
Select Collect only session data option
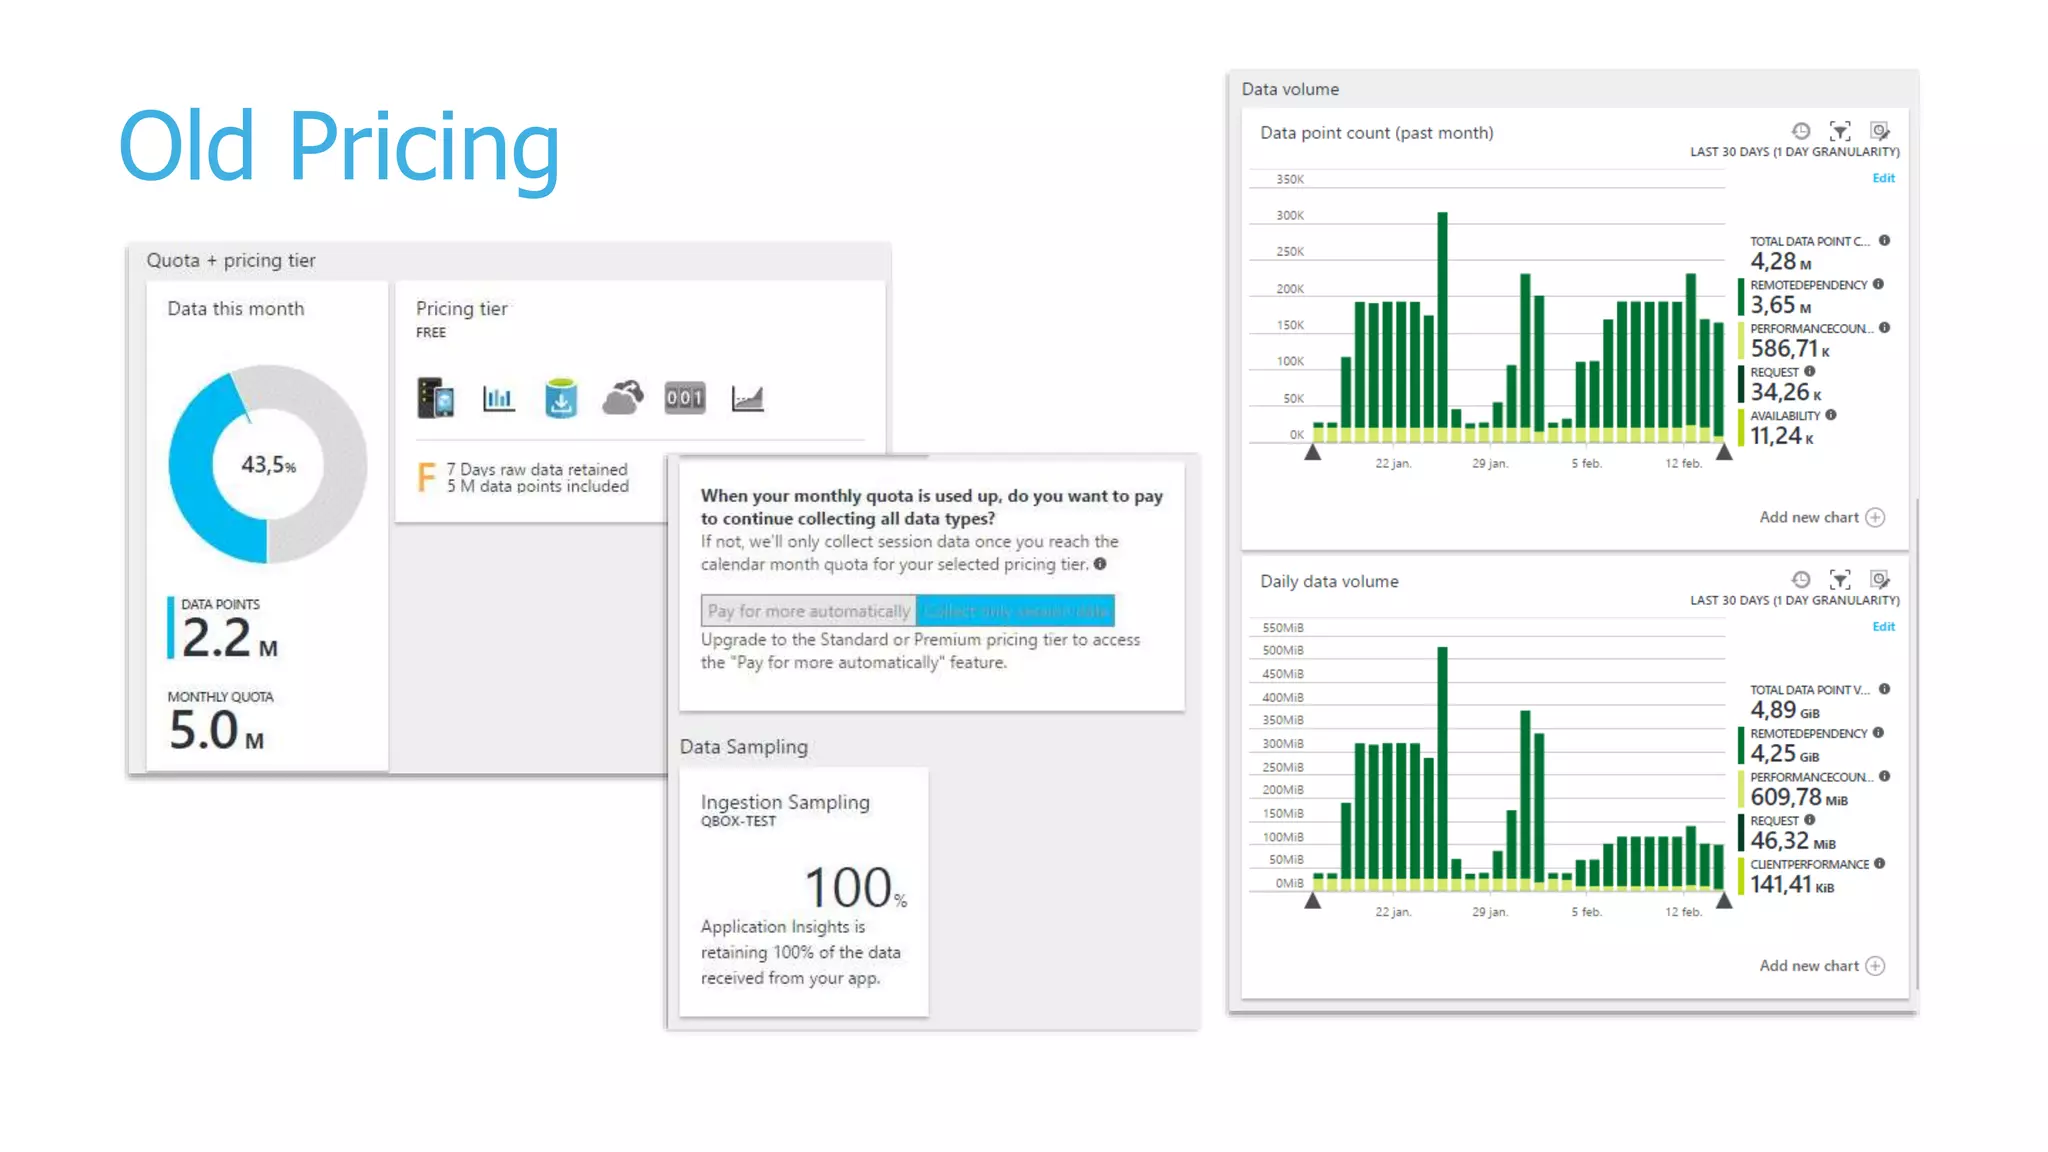[1015, 611]
